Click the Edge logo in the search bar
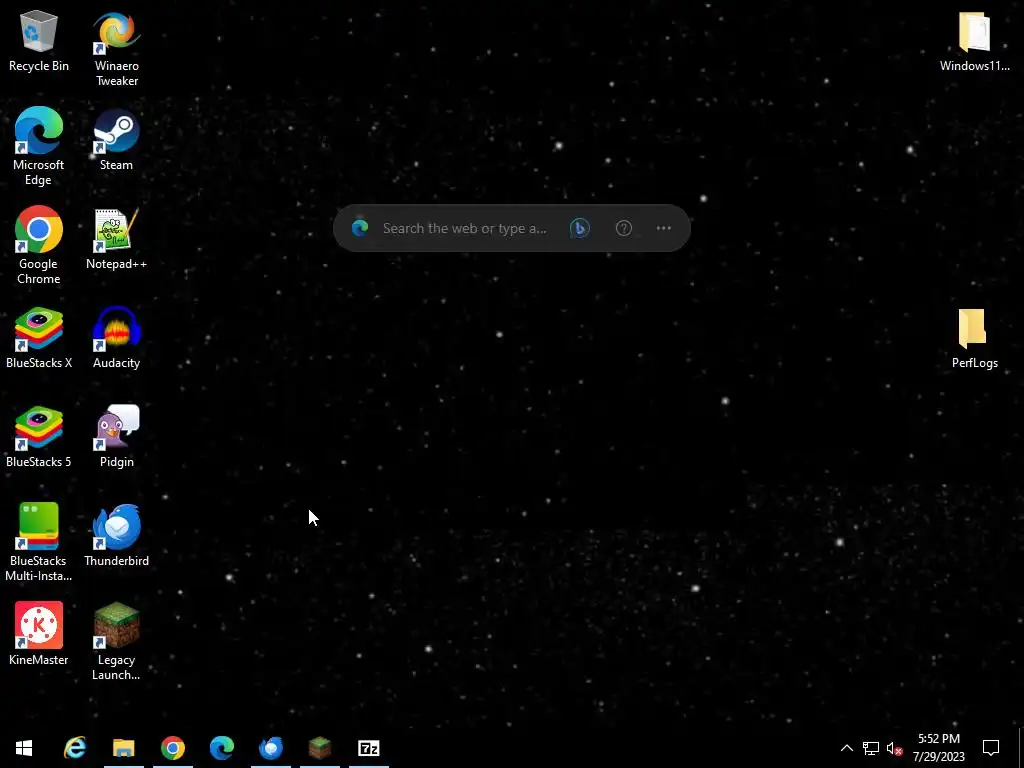 (x=360, y=228)
